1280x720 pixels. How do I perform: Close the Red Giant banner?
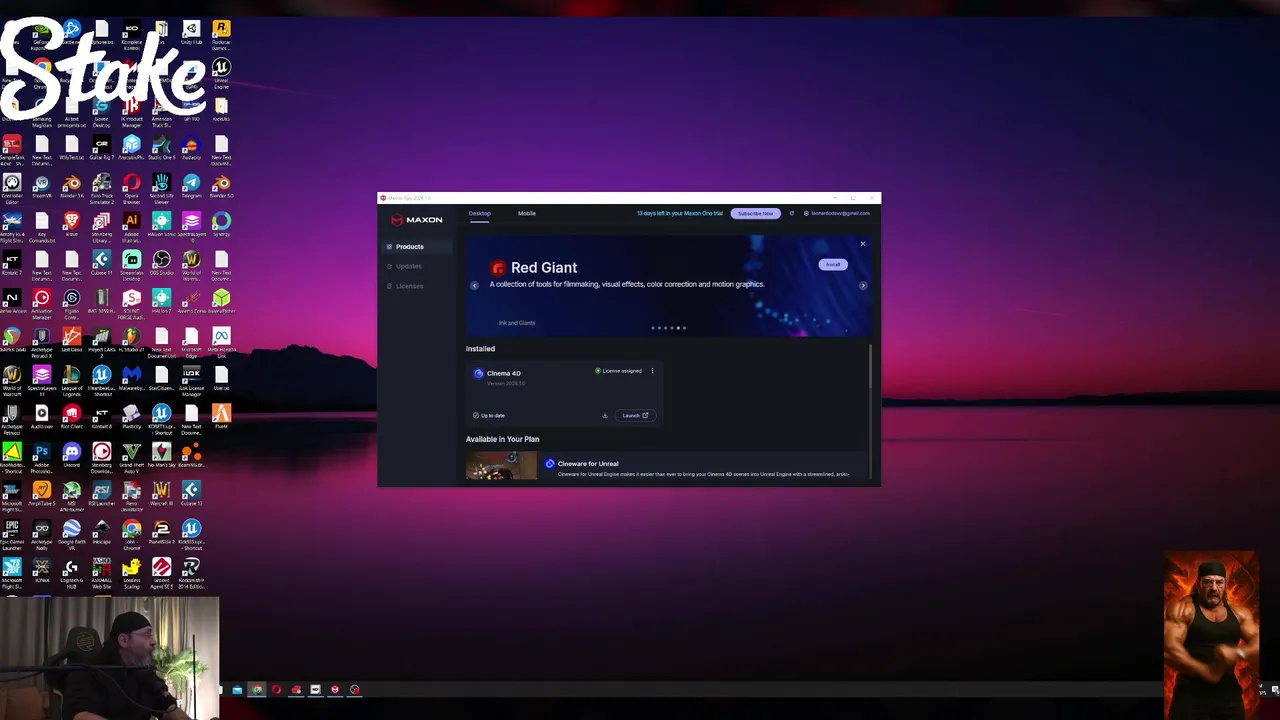(863, 244)
